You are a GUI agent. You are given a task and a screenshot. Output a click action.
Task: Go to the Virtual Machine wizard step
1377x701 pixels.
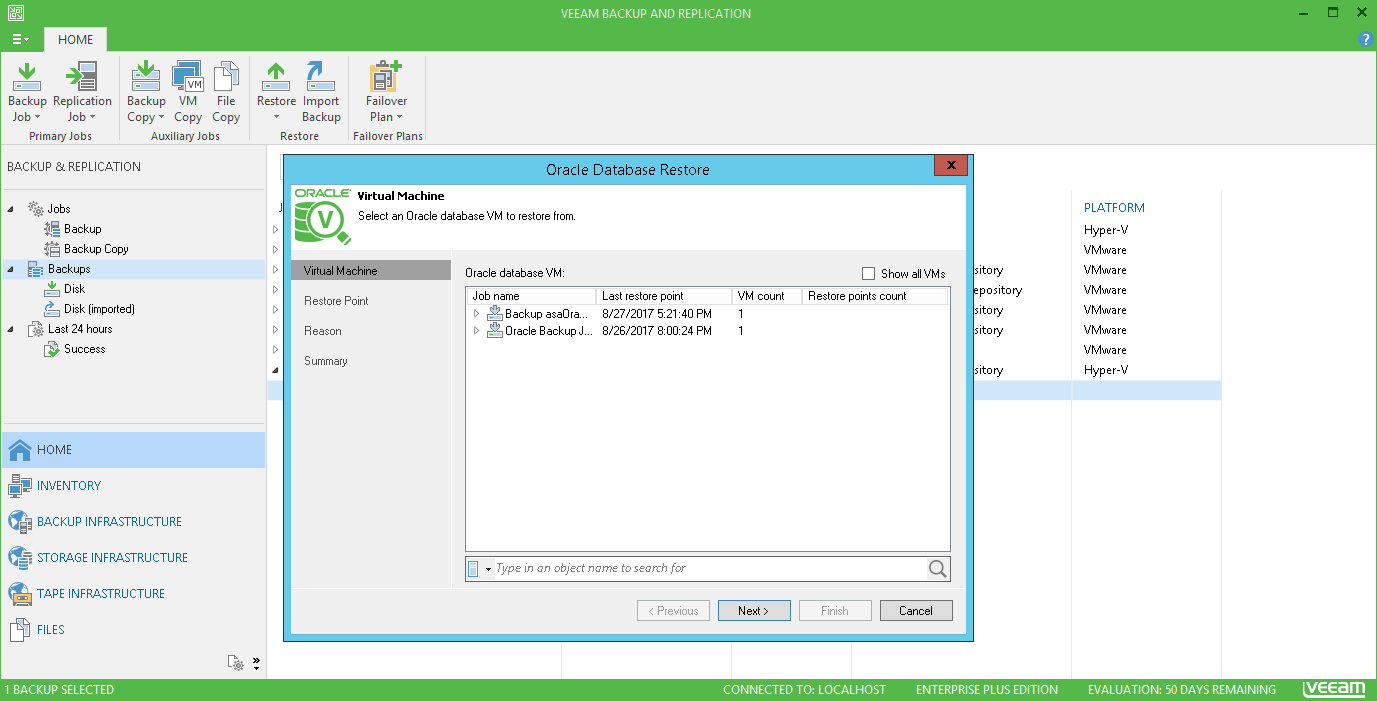pos(371,271)
